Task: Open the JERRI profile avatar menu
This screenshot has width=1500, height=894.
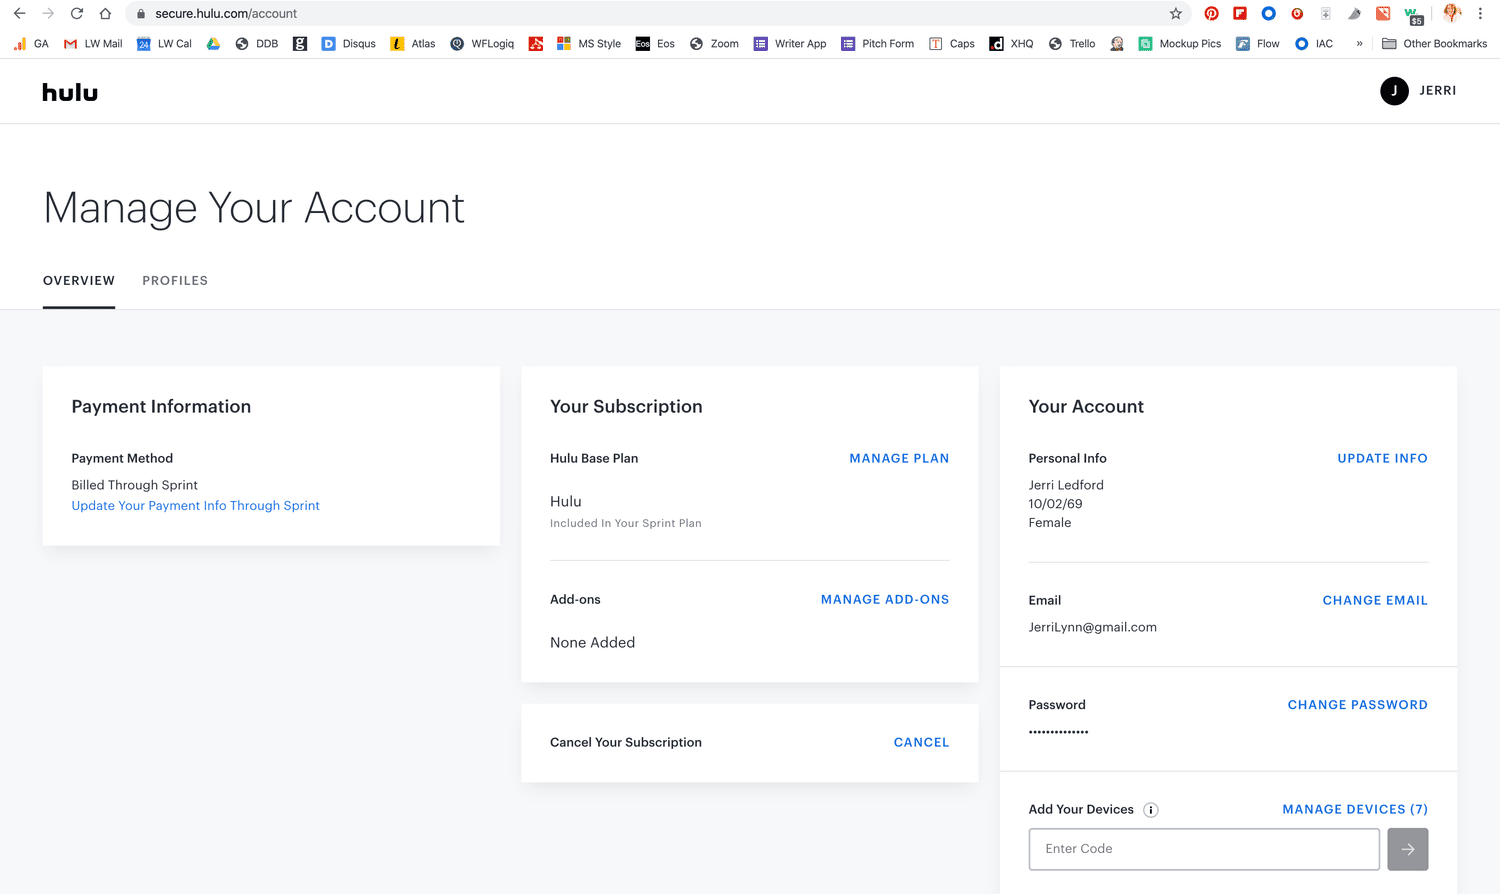Action: click(1394, 91)
